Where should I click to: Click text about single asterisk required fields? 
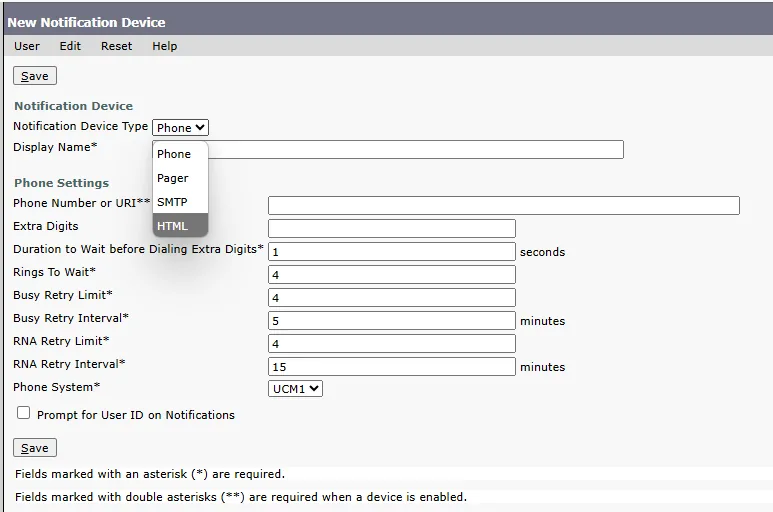[x=150, y=474]
